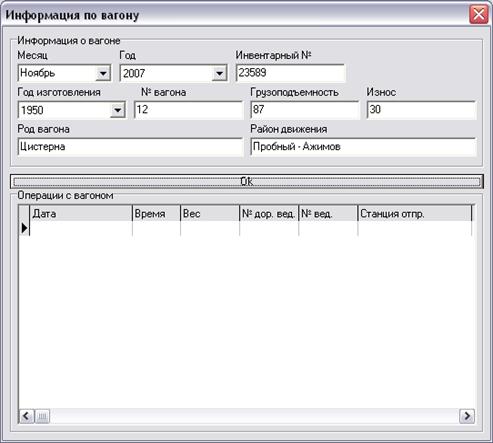Click the Время column header
The height and width of the screenshot is (443, 493).
[x=156, y=213]
